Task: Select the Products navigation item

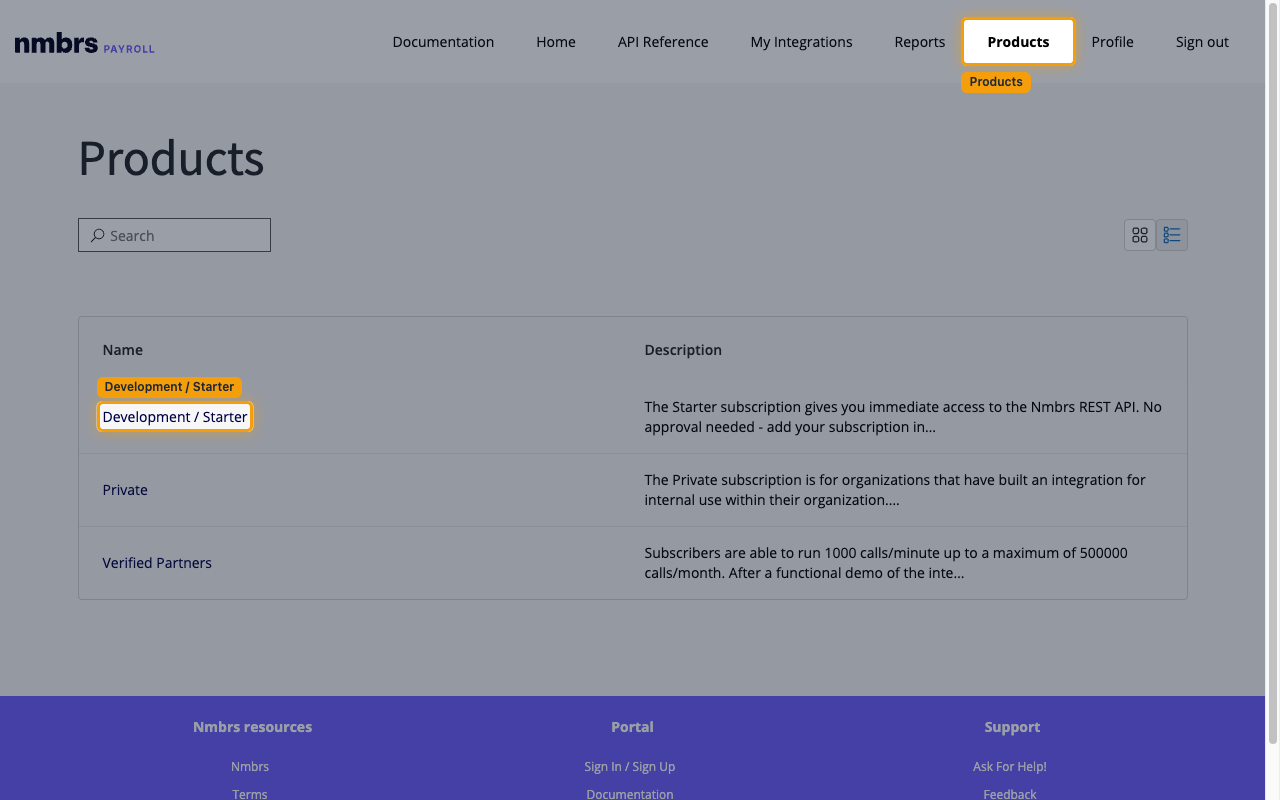Action: tap(1018, 42)
